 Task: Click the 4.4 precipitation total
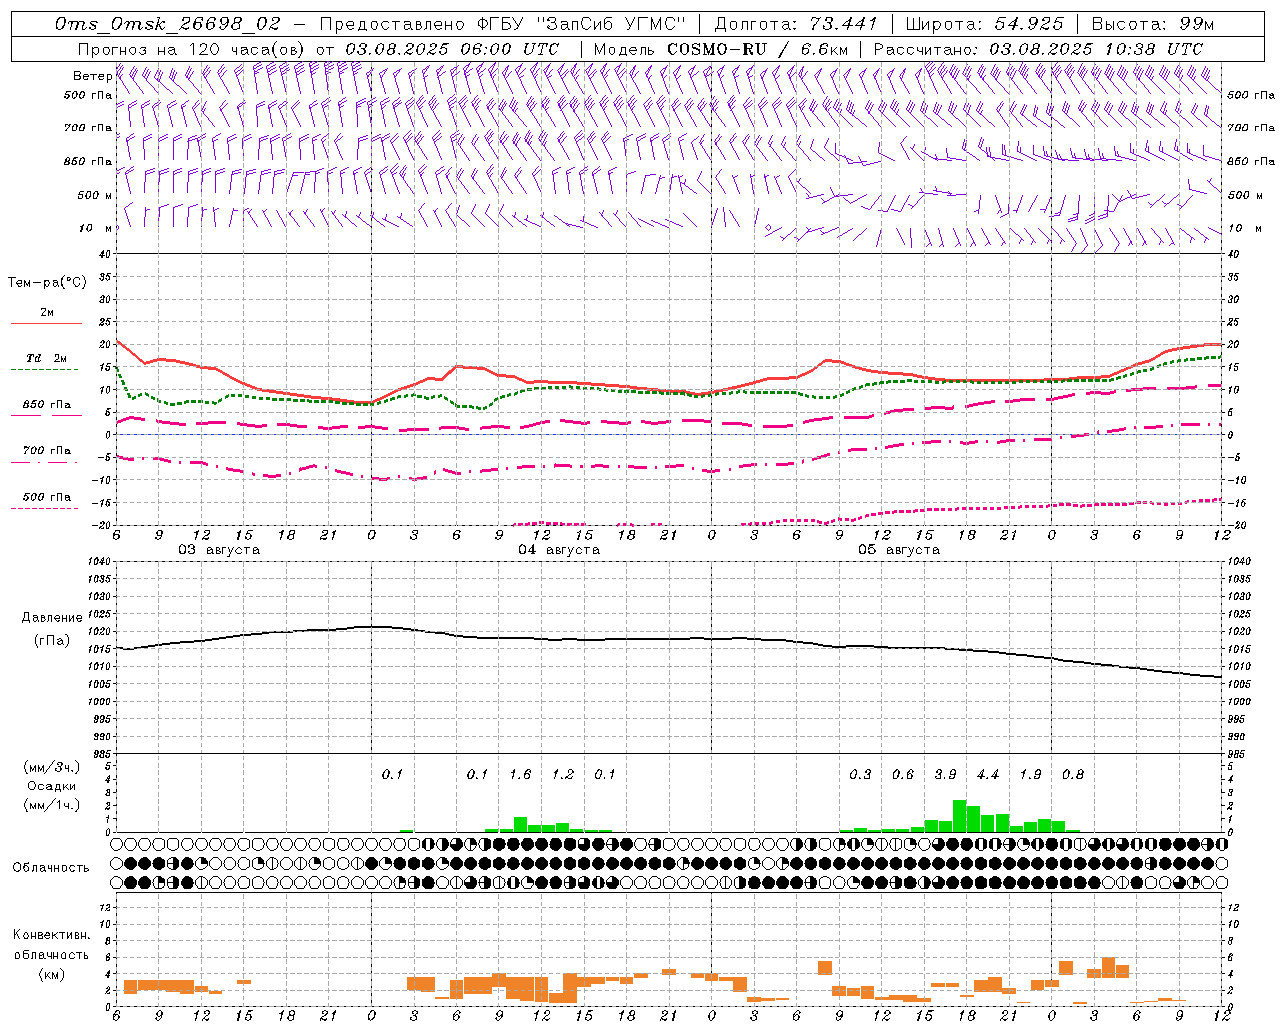(x=988, y=774)
